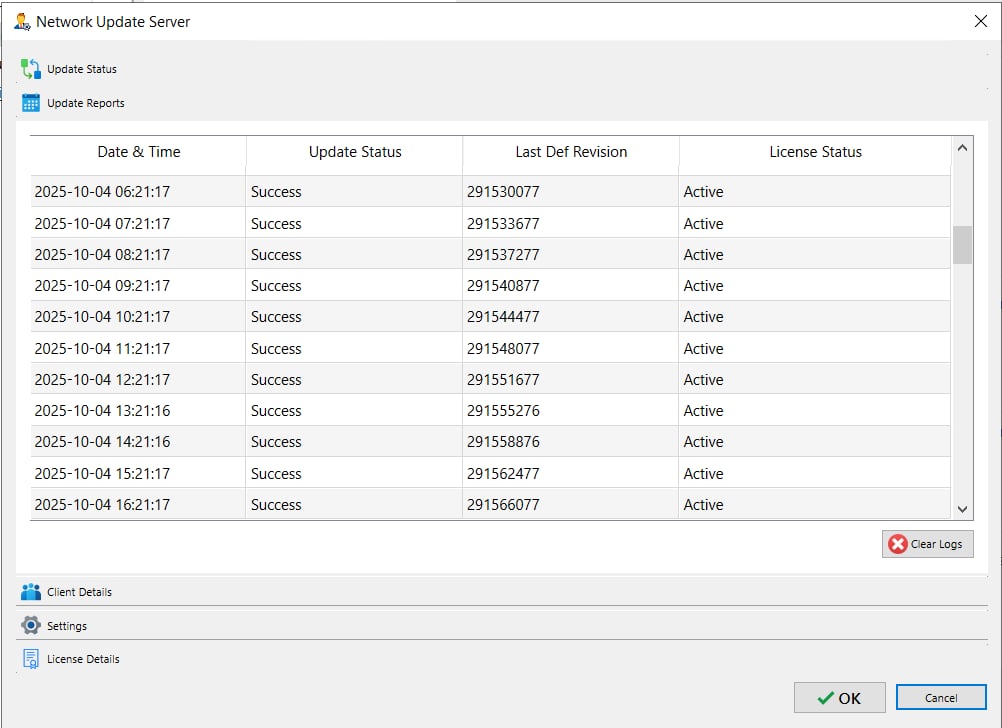Click the License Status column header
1002x728 pixels.
pyautogui.click(x=815, y=152)
